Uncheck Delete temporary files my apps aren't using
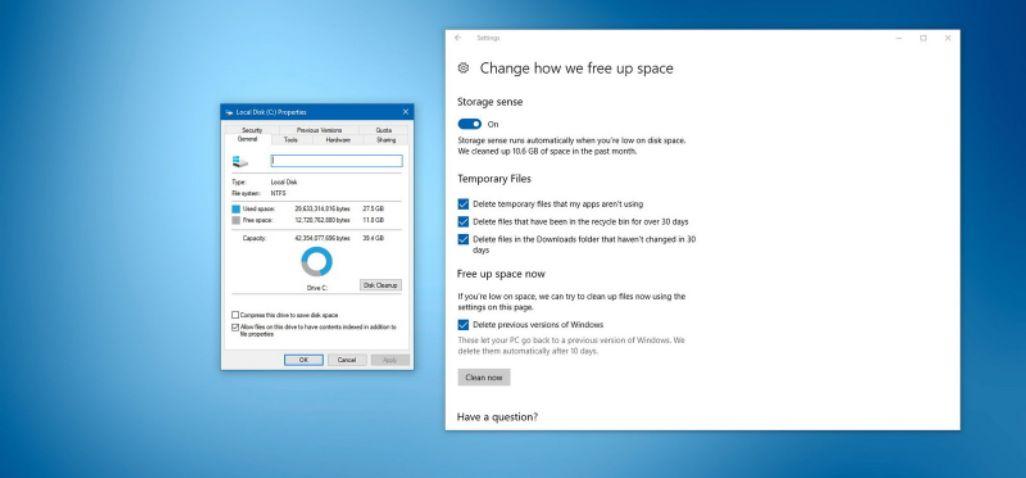 pos(463,204)
